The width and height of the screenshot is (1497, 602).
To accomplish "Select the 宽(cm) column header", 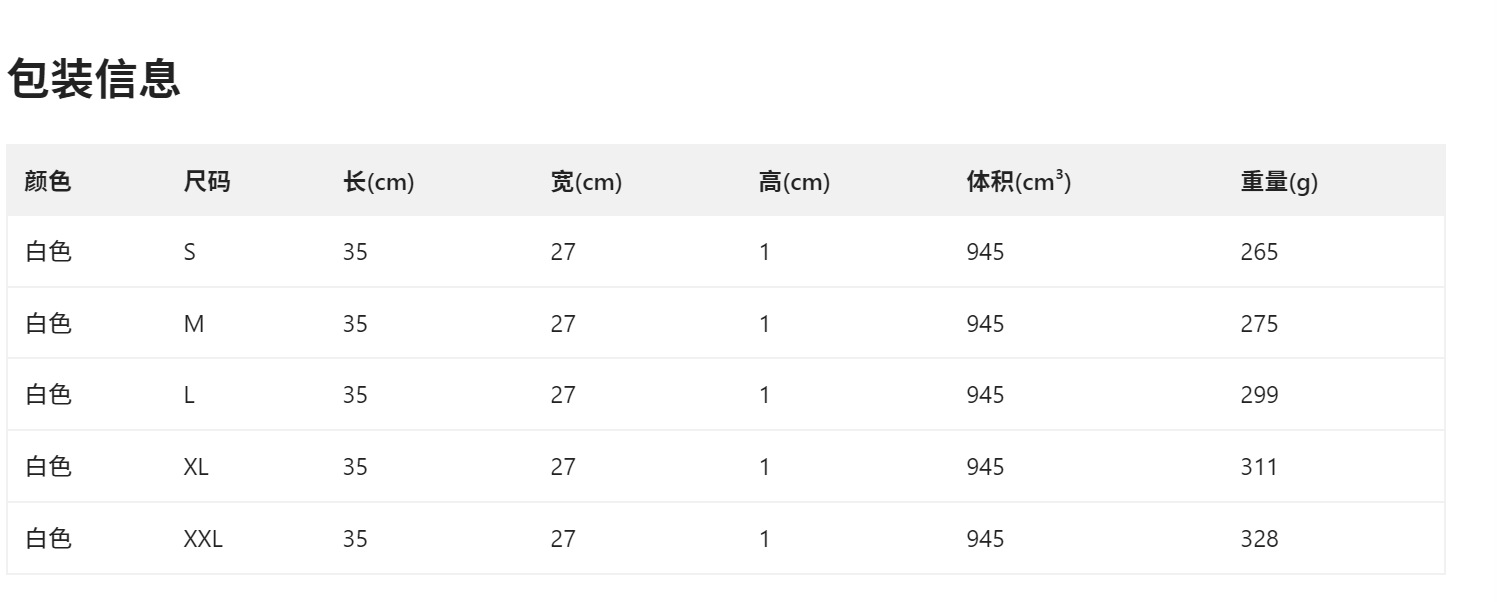I will (x=586, y=182).
